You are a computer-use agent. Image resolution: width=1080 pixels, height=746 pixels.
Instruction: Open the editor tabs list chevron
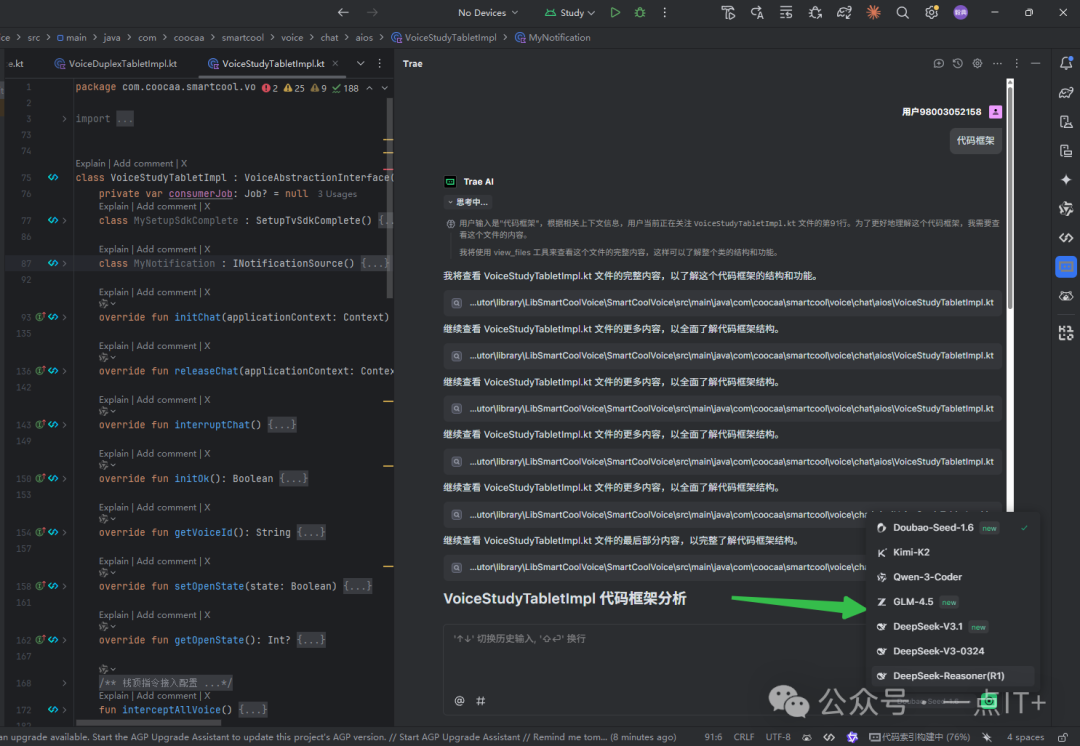360,63
